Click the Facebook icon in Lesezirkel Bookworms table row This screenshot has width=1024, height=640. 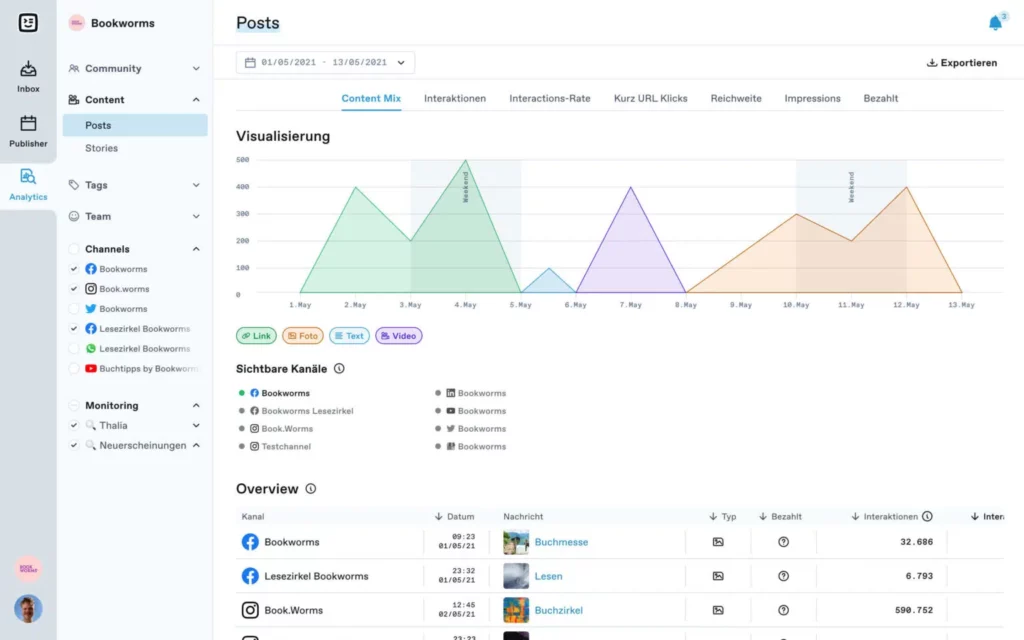250,576
